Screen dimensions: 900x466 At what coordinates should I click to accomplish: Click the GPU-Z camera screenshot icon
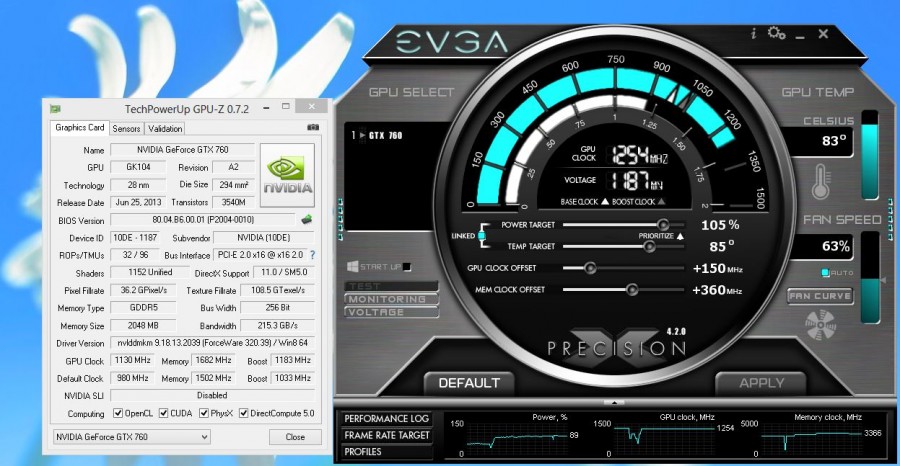(313, 127)
